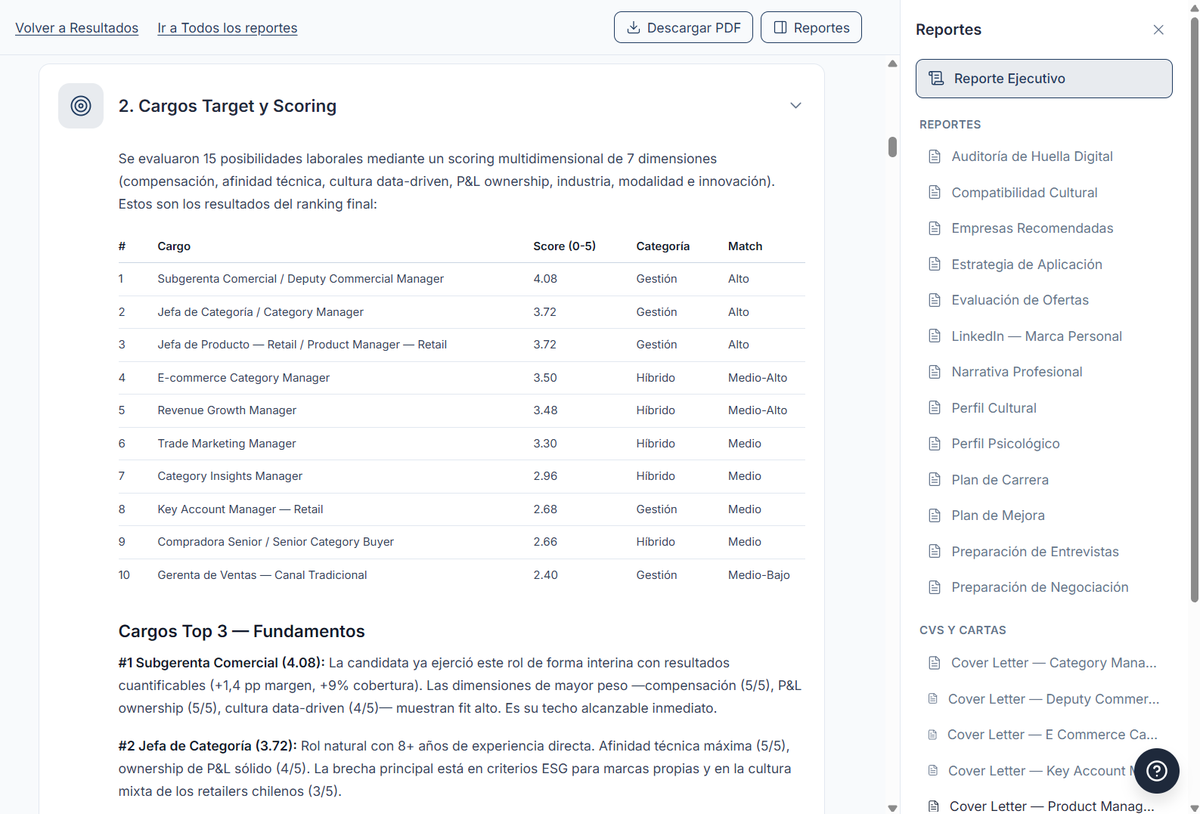Close the Reportes side panel

pos(1158,30)
